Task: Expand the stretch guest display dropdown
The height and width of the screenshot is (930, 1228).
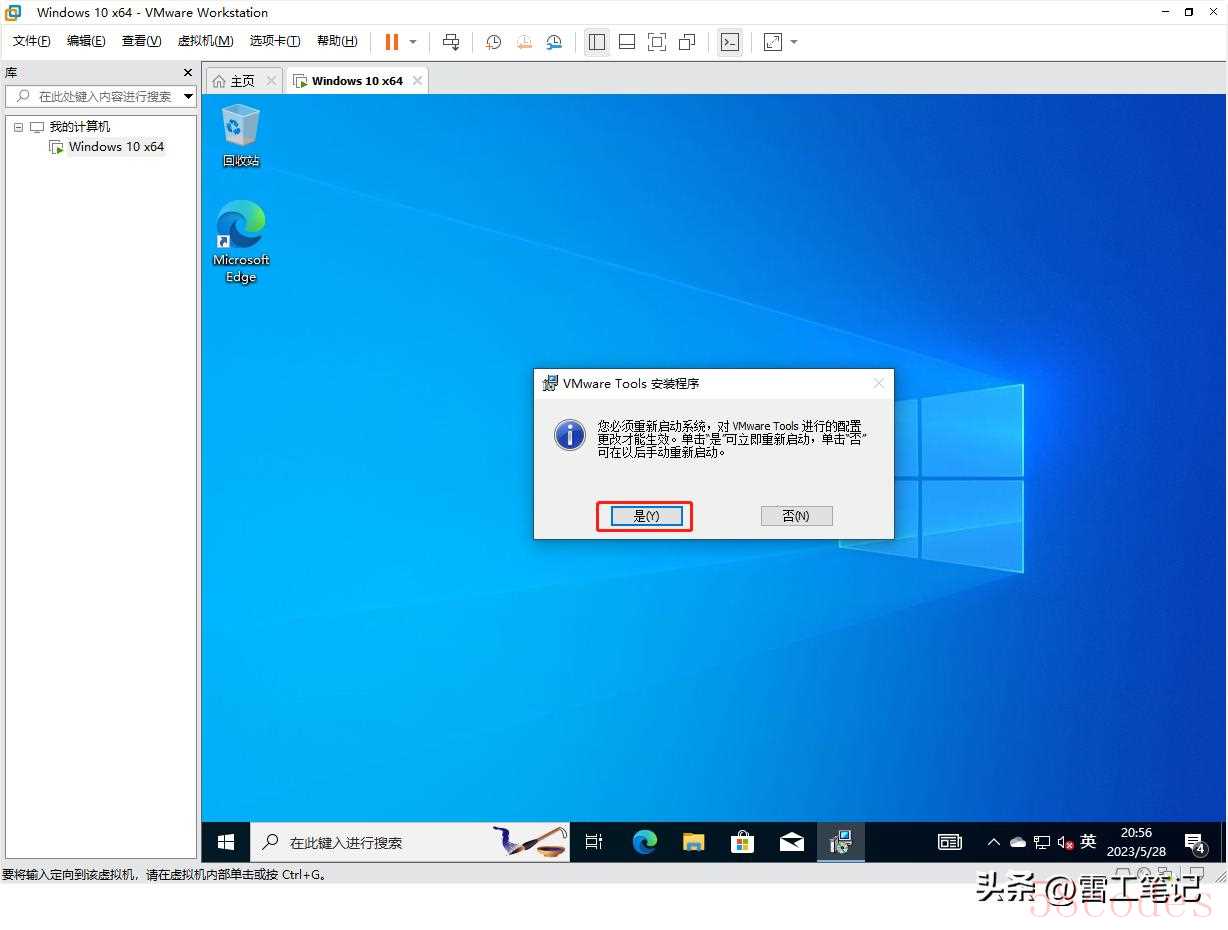Action: pos(794,42)
